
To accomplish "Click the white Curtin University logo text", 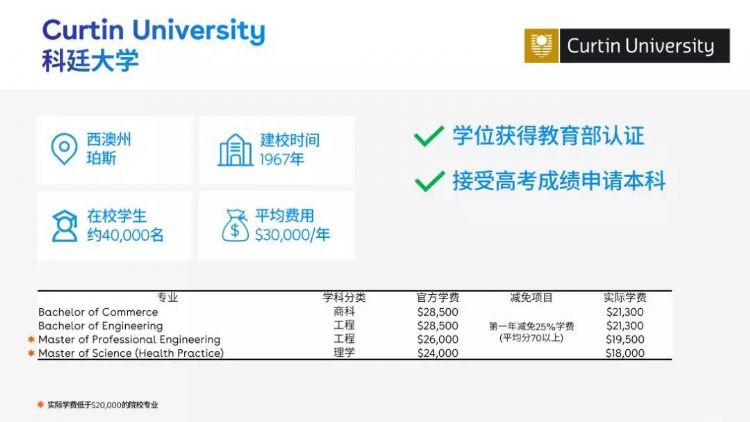I will [x=640, y=46].
